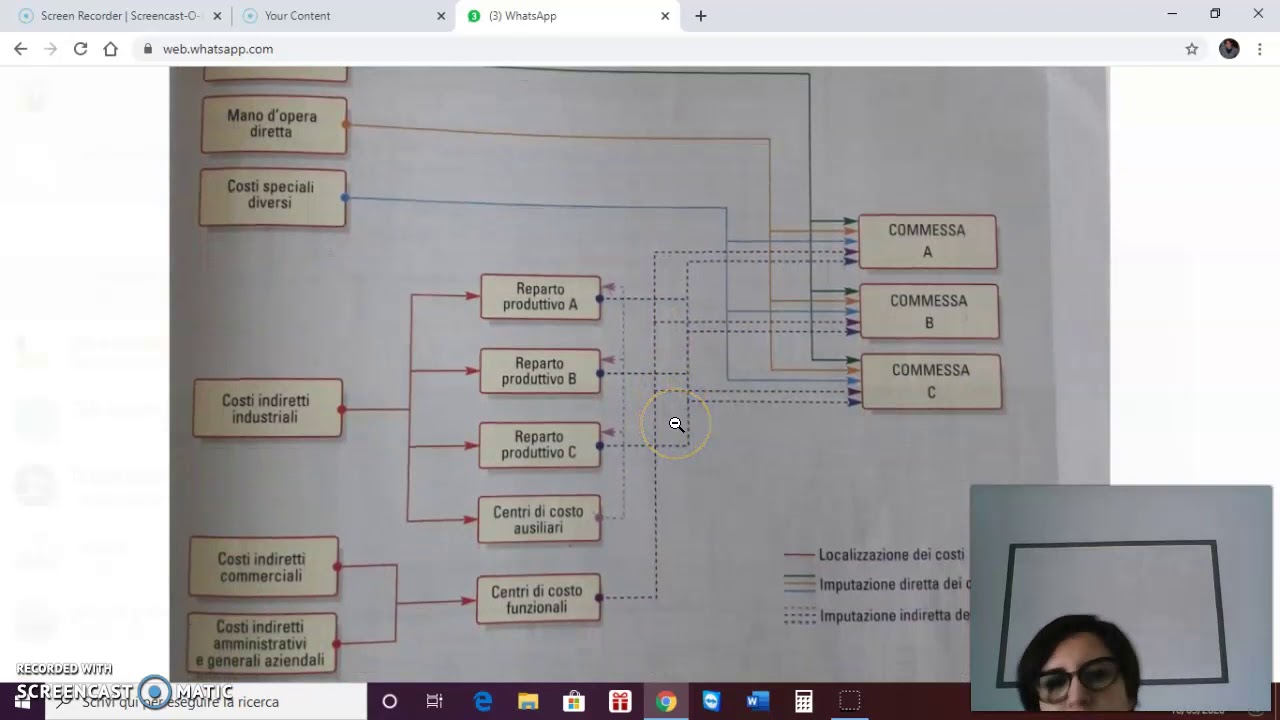Open Cortana from the taskbar circle icon
The image size is (1280, 720).
[390, 702]
